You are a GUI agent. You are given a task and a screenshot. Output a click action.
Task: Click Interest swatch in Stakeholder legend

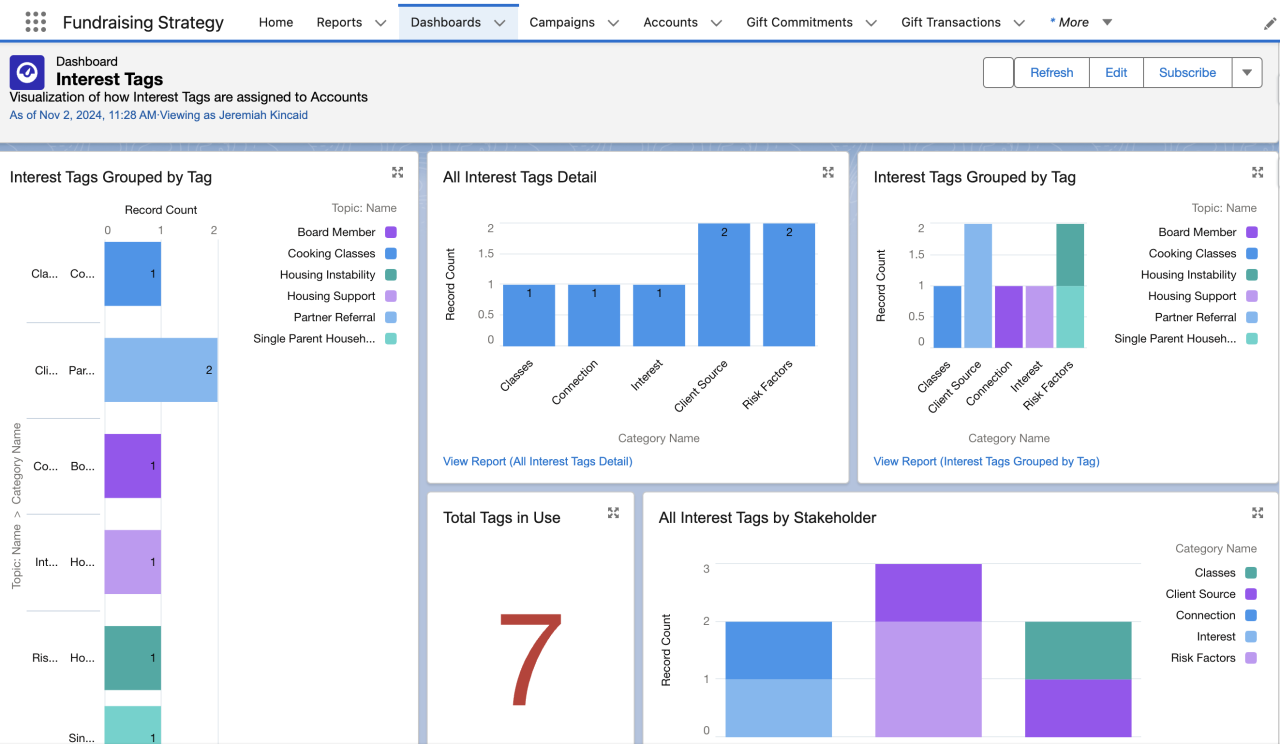click(1251, 637)
